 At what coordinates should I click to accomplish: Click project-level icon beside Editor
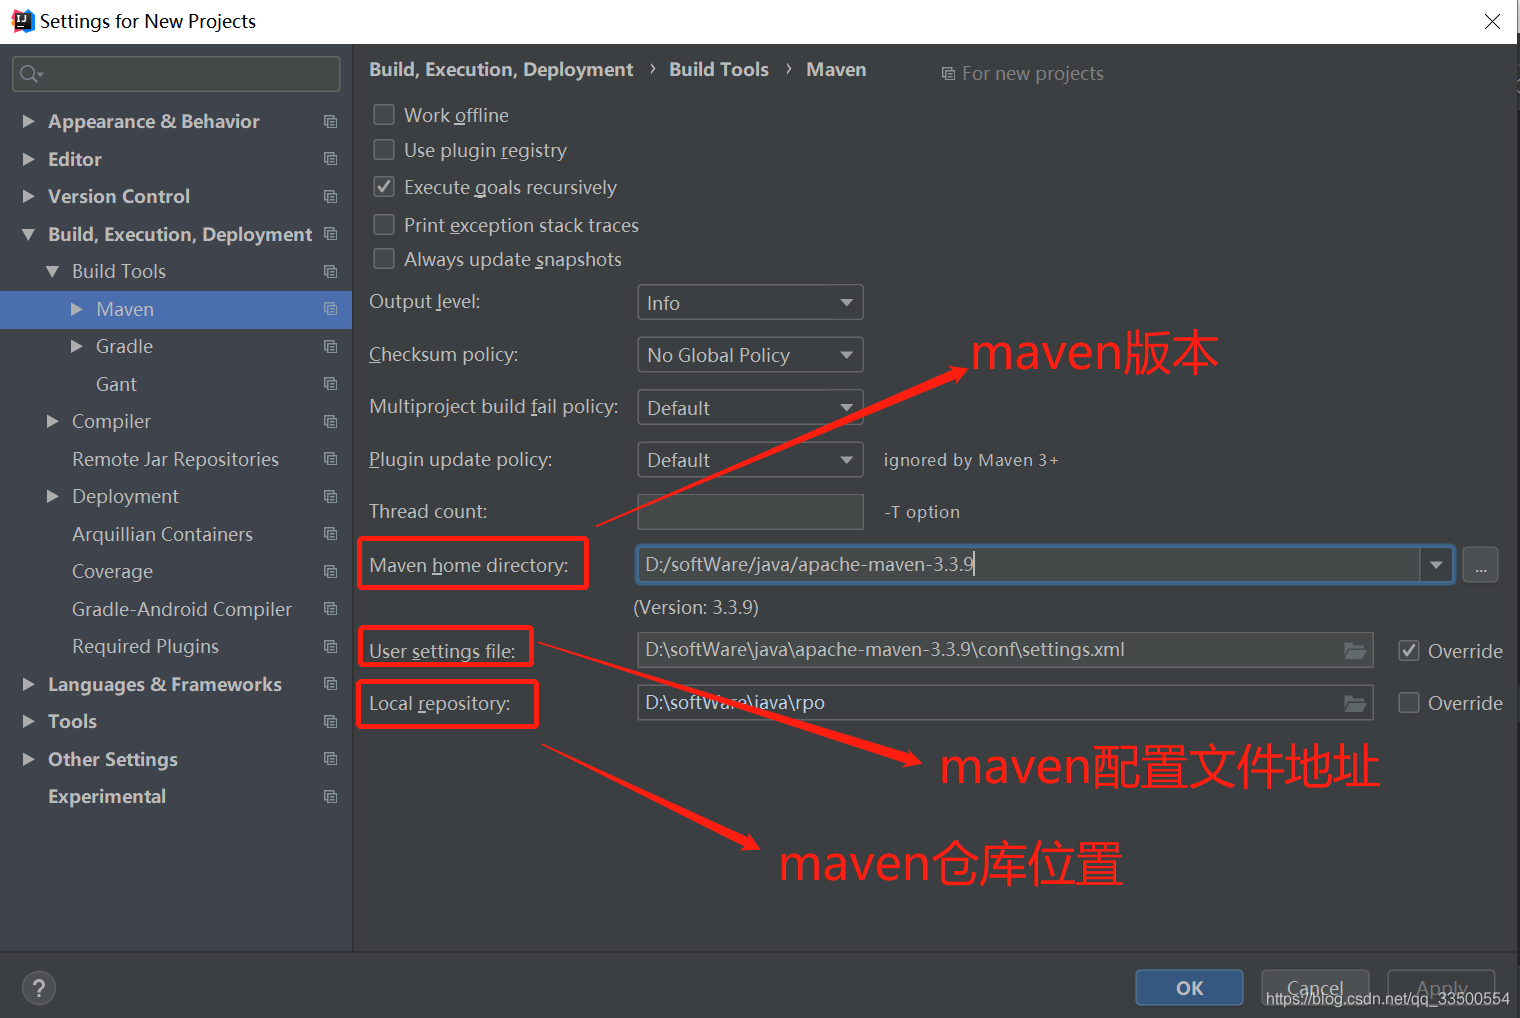(330, 159)
